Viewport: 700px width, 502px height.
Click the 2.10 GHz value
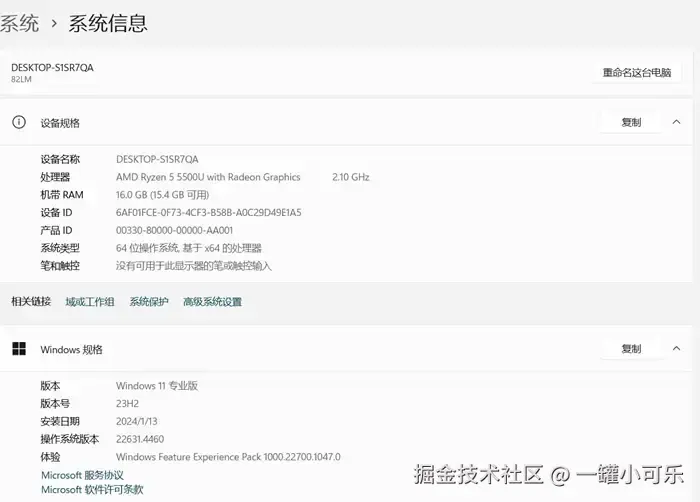pyautogui.click(x=350, y=177)
